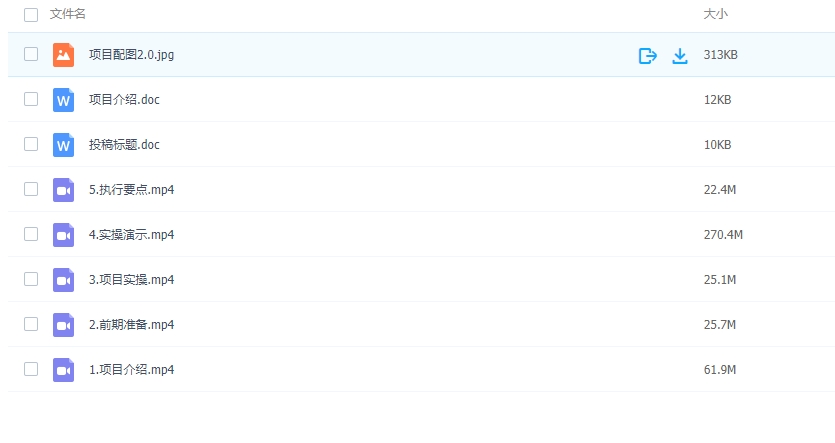Viewport: 835px width, 443px height.
Task: Open the file 投稿标题.doc
Action: click(x=124, y=145)
